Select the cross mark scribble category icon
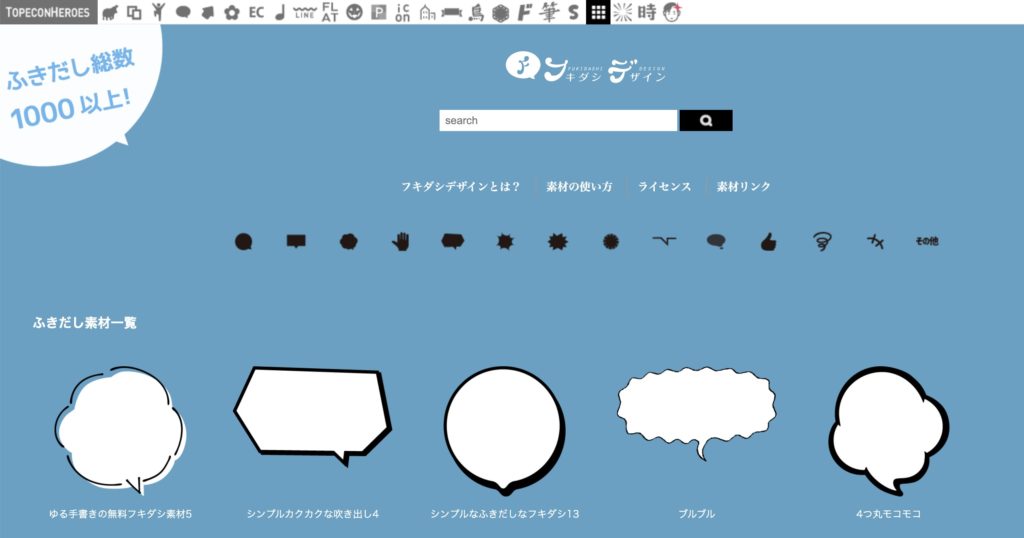This screenshot has height=538, width=1024. click(x=875, y=242)
